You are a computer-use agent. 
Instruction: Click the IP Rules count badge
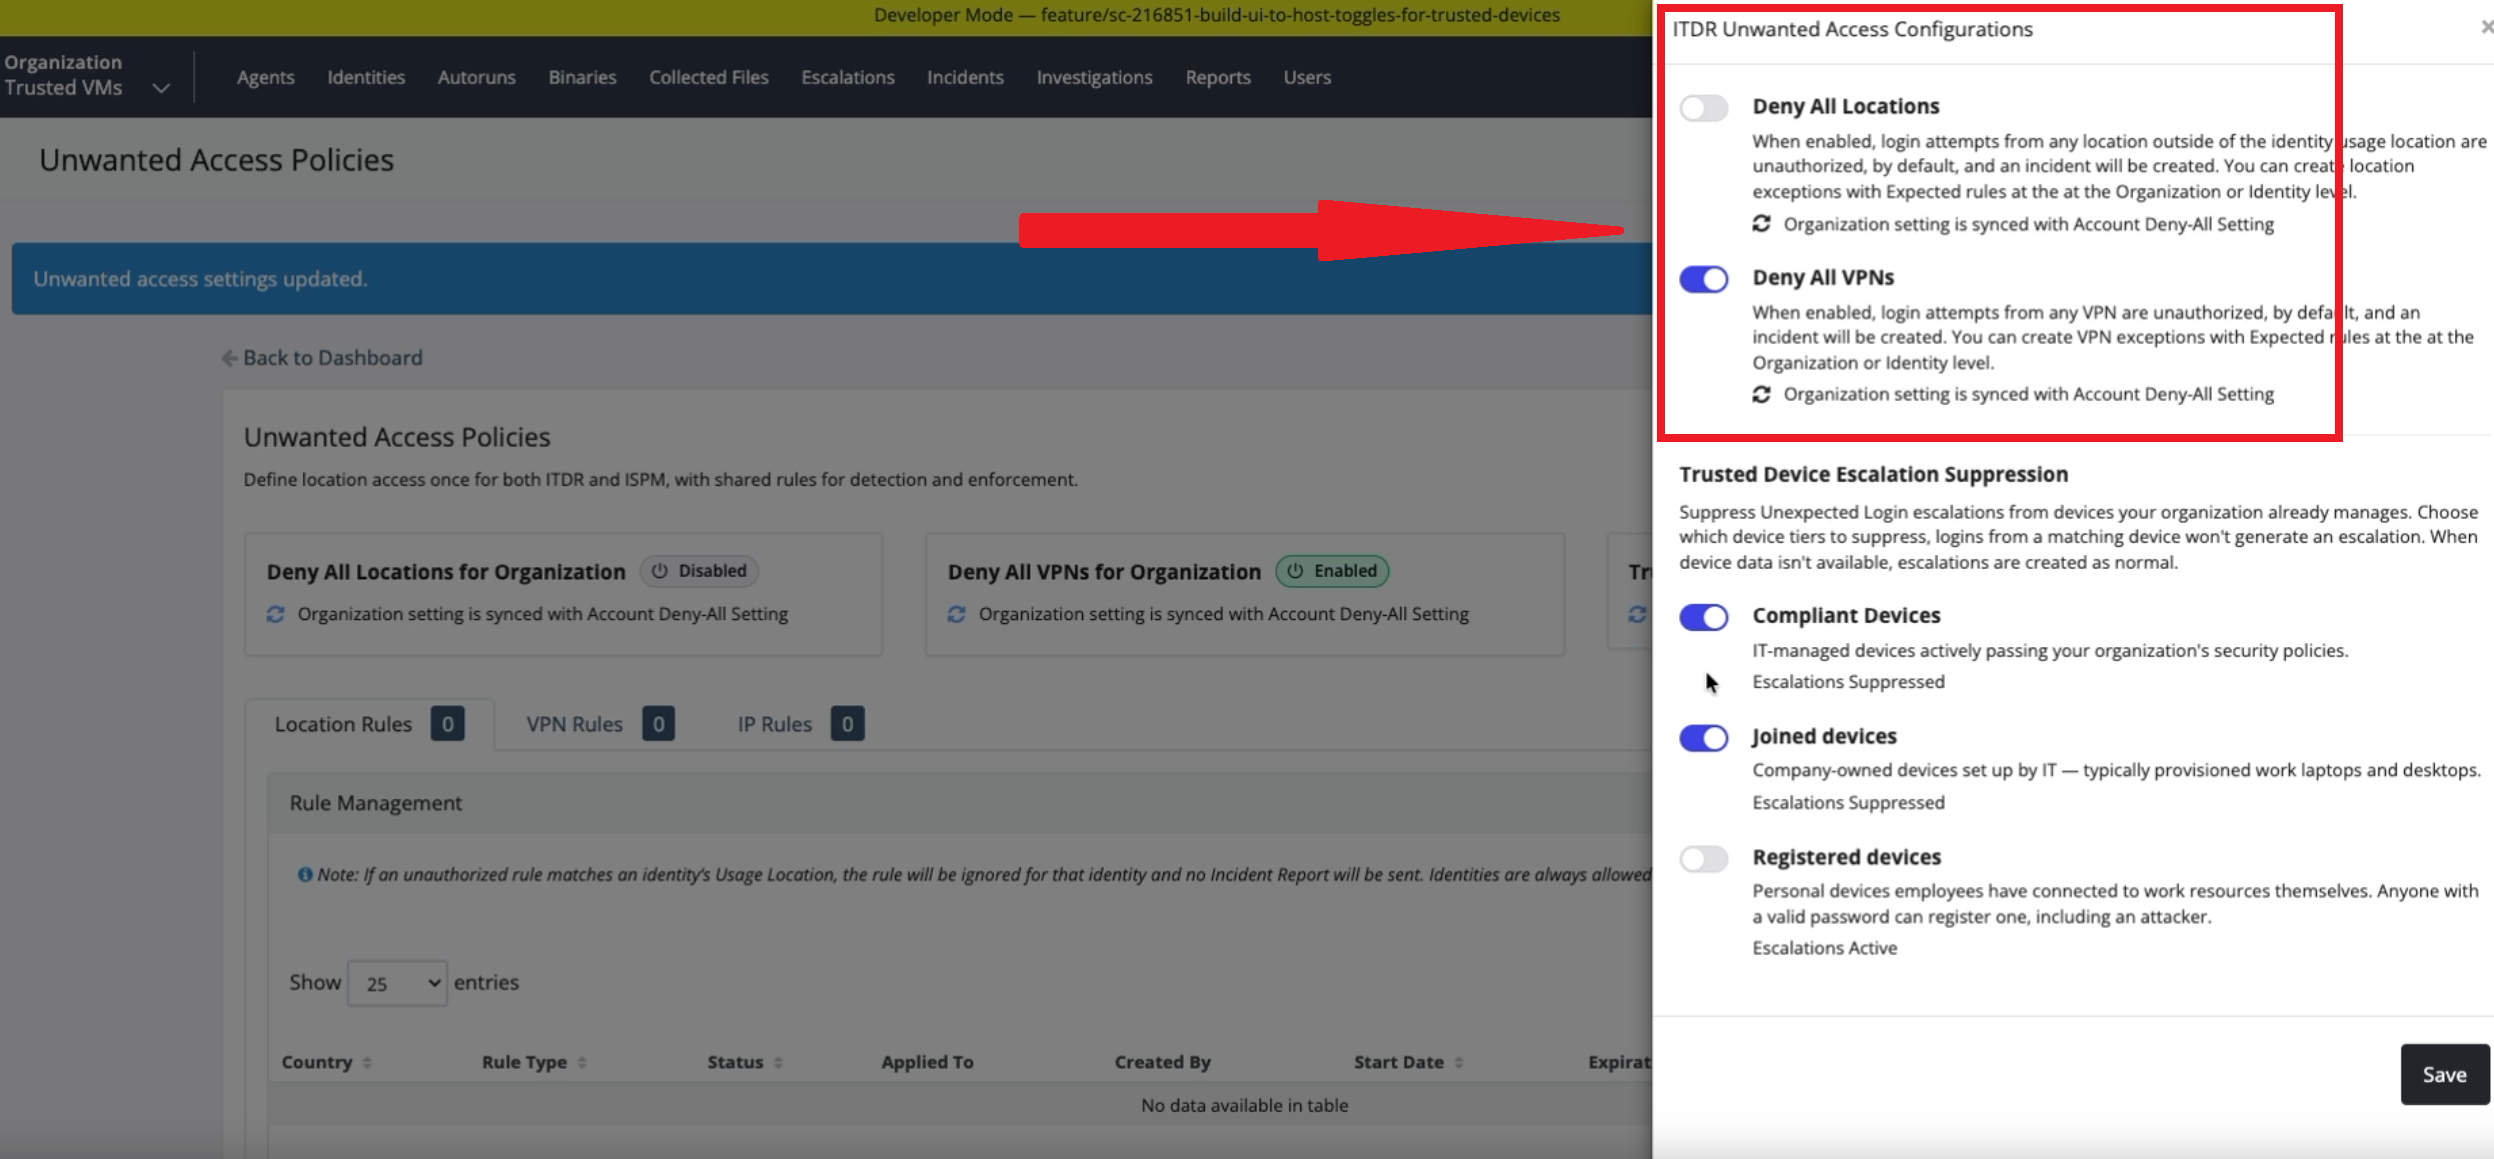click(x=847, y=724)
